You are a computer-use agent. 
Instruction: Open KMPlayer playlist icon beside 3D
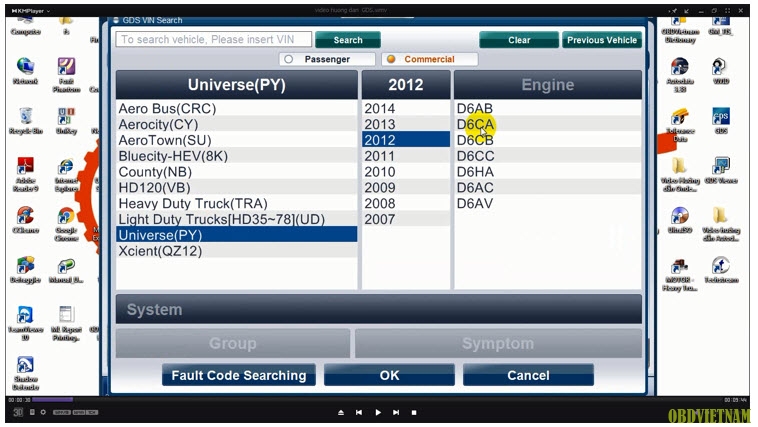(x=32, y=412)
